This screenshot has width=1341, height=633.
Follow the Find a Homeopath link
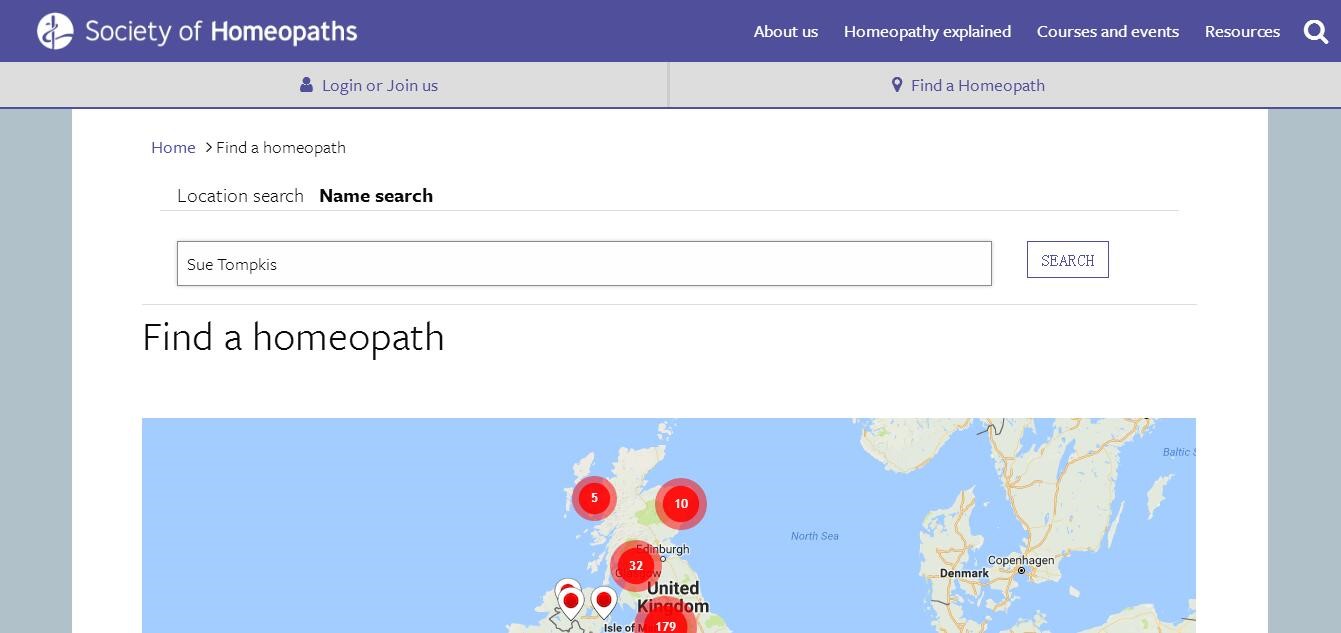pos(977,86)
